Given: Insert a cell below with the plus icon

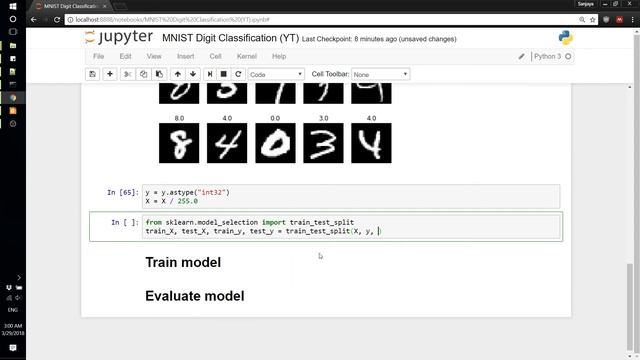Looking at the screenshot, I should (110, 74).
